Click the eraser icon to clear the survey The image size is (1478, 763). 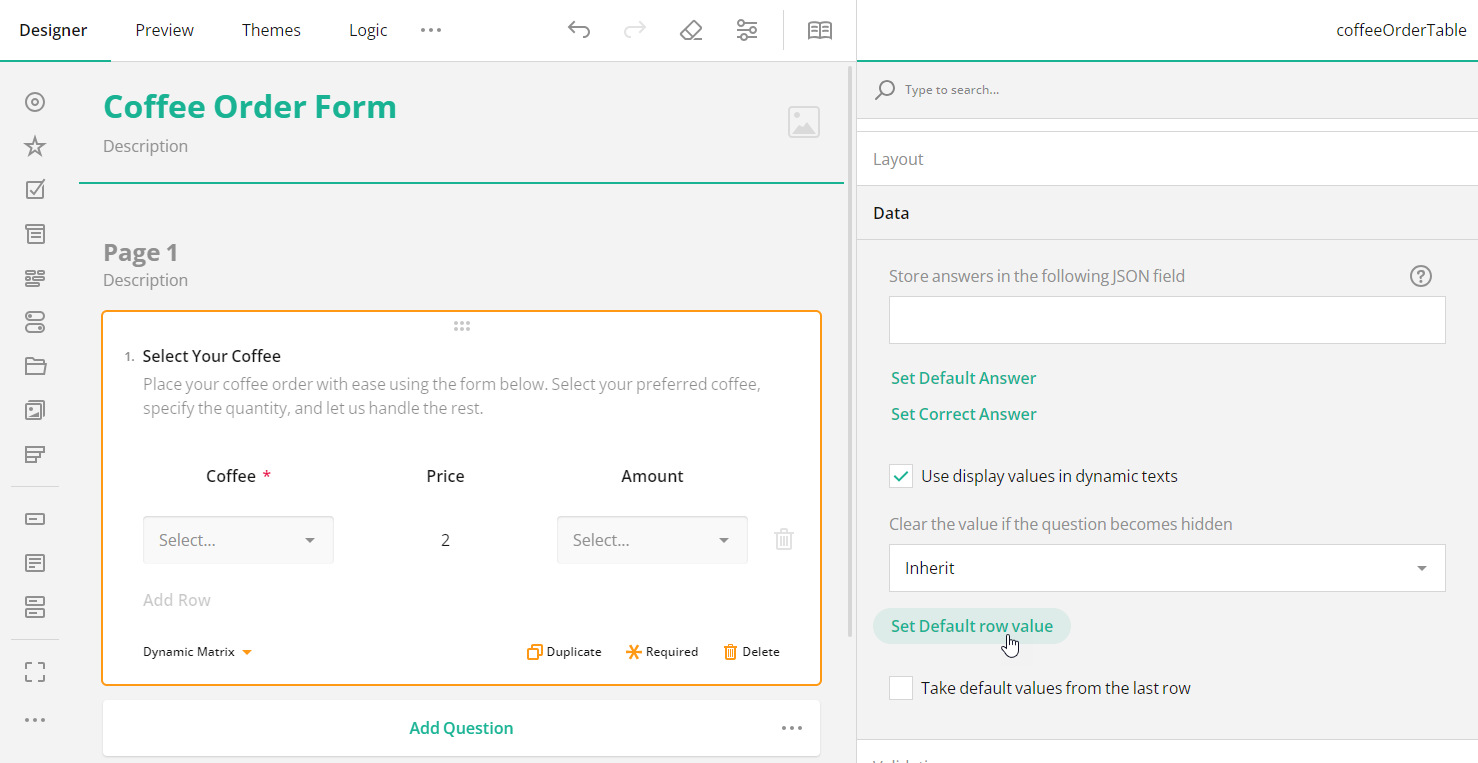pyautogui.click(x=691, y=30)
